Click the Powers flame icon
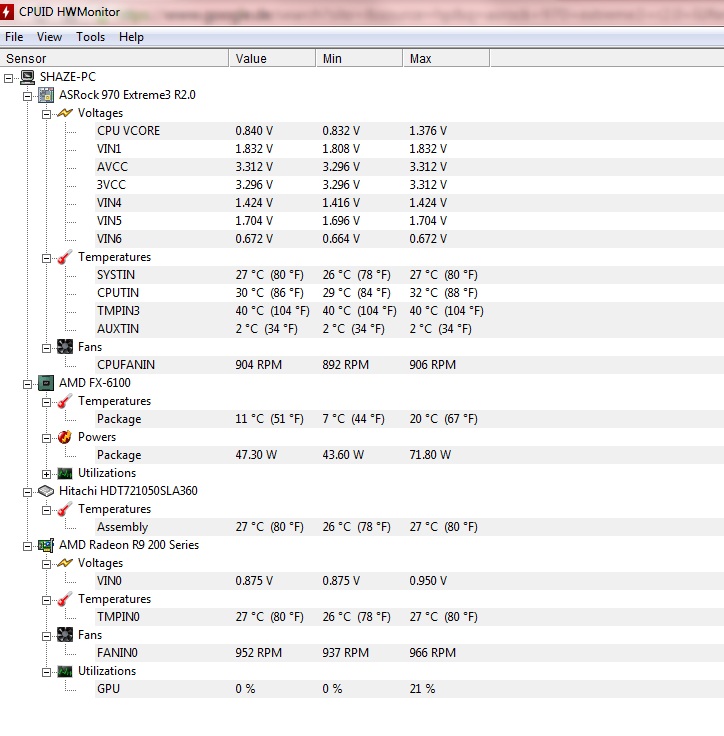This screenshot has height=736, width=724. click(65, 437)
